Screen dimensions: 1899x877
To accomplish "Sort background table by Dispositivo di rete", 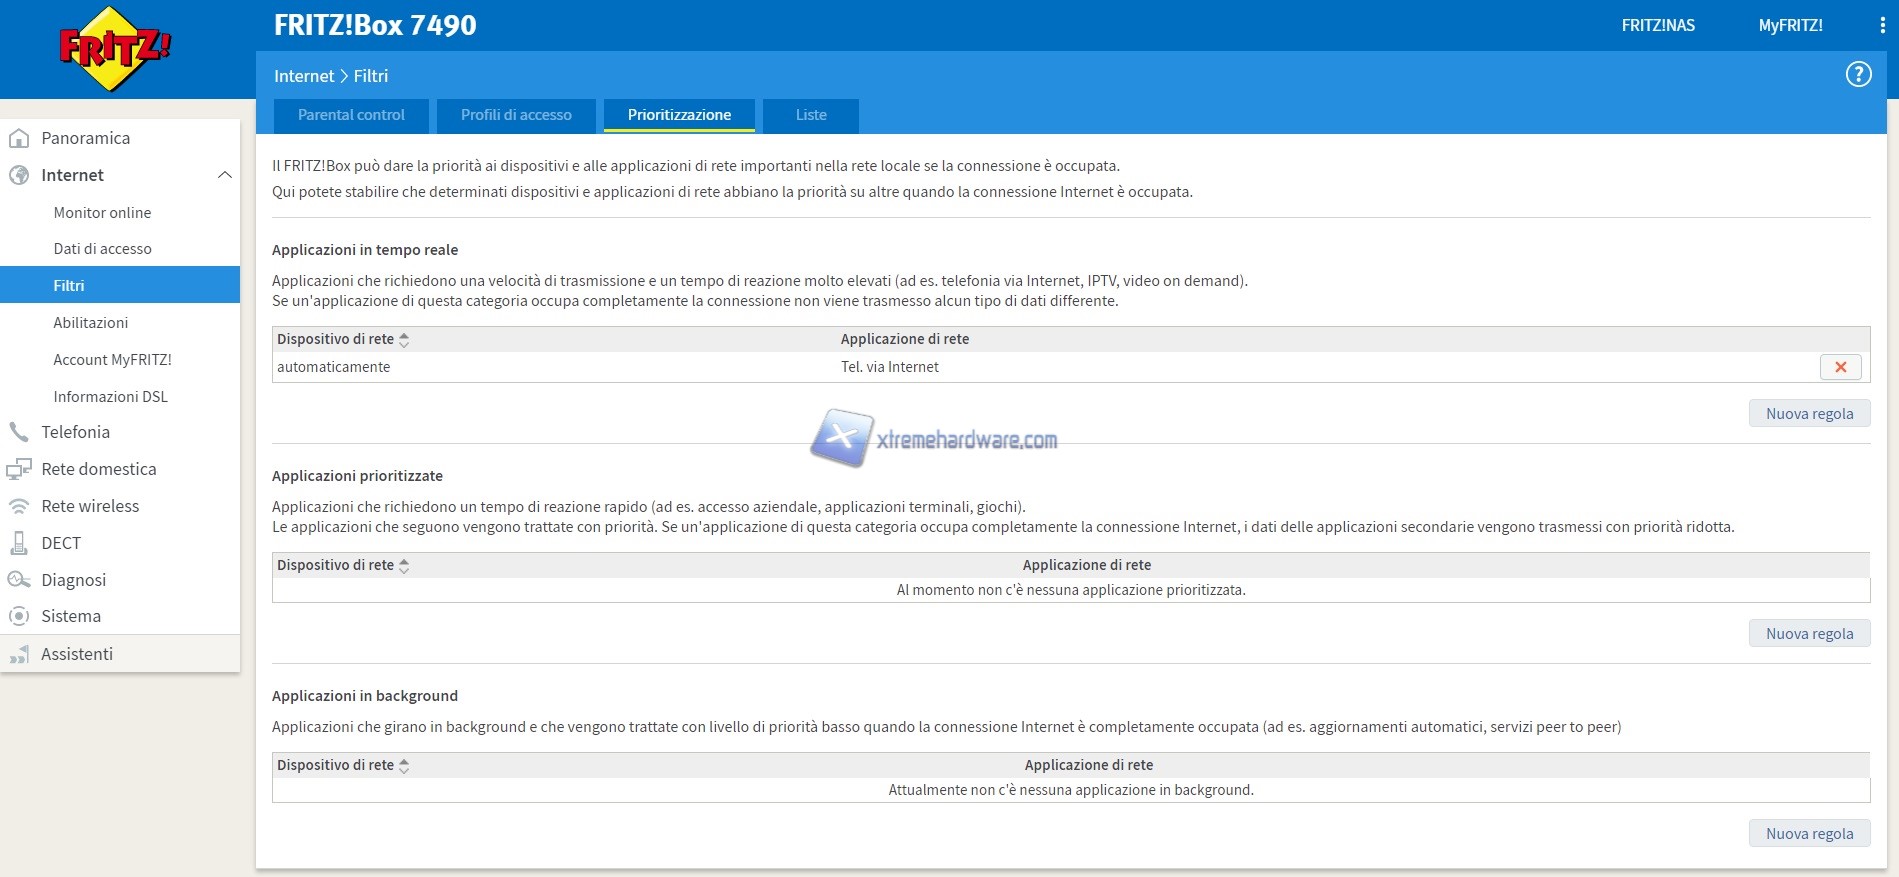I will pos(404,766).
